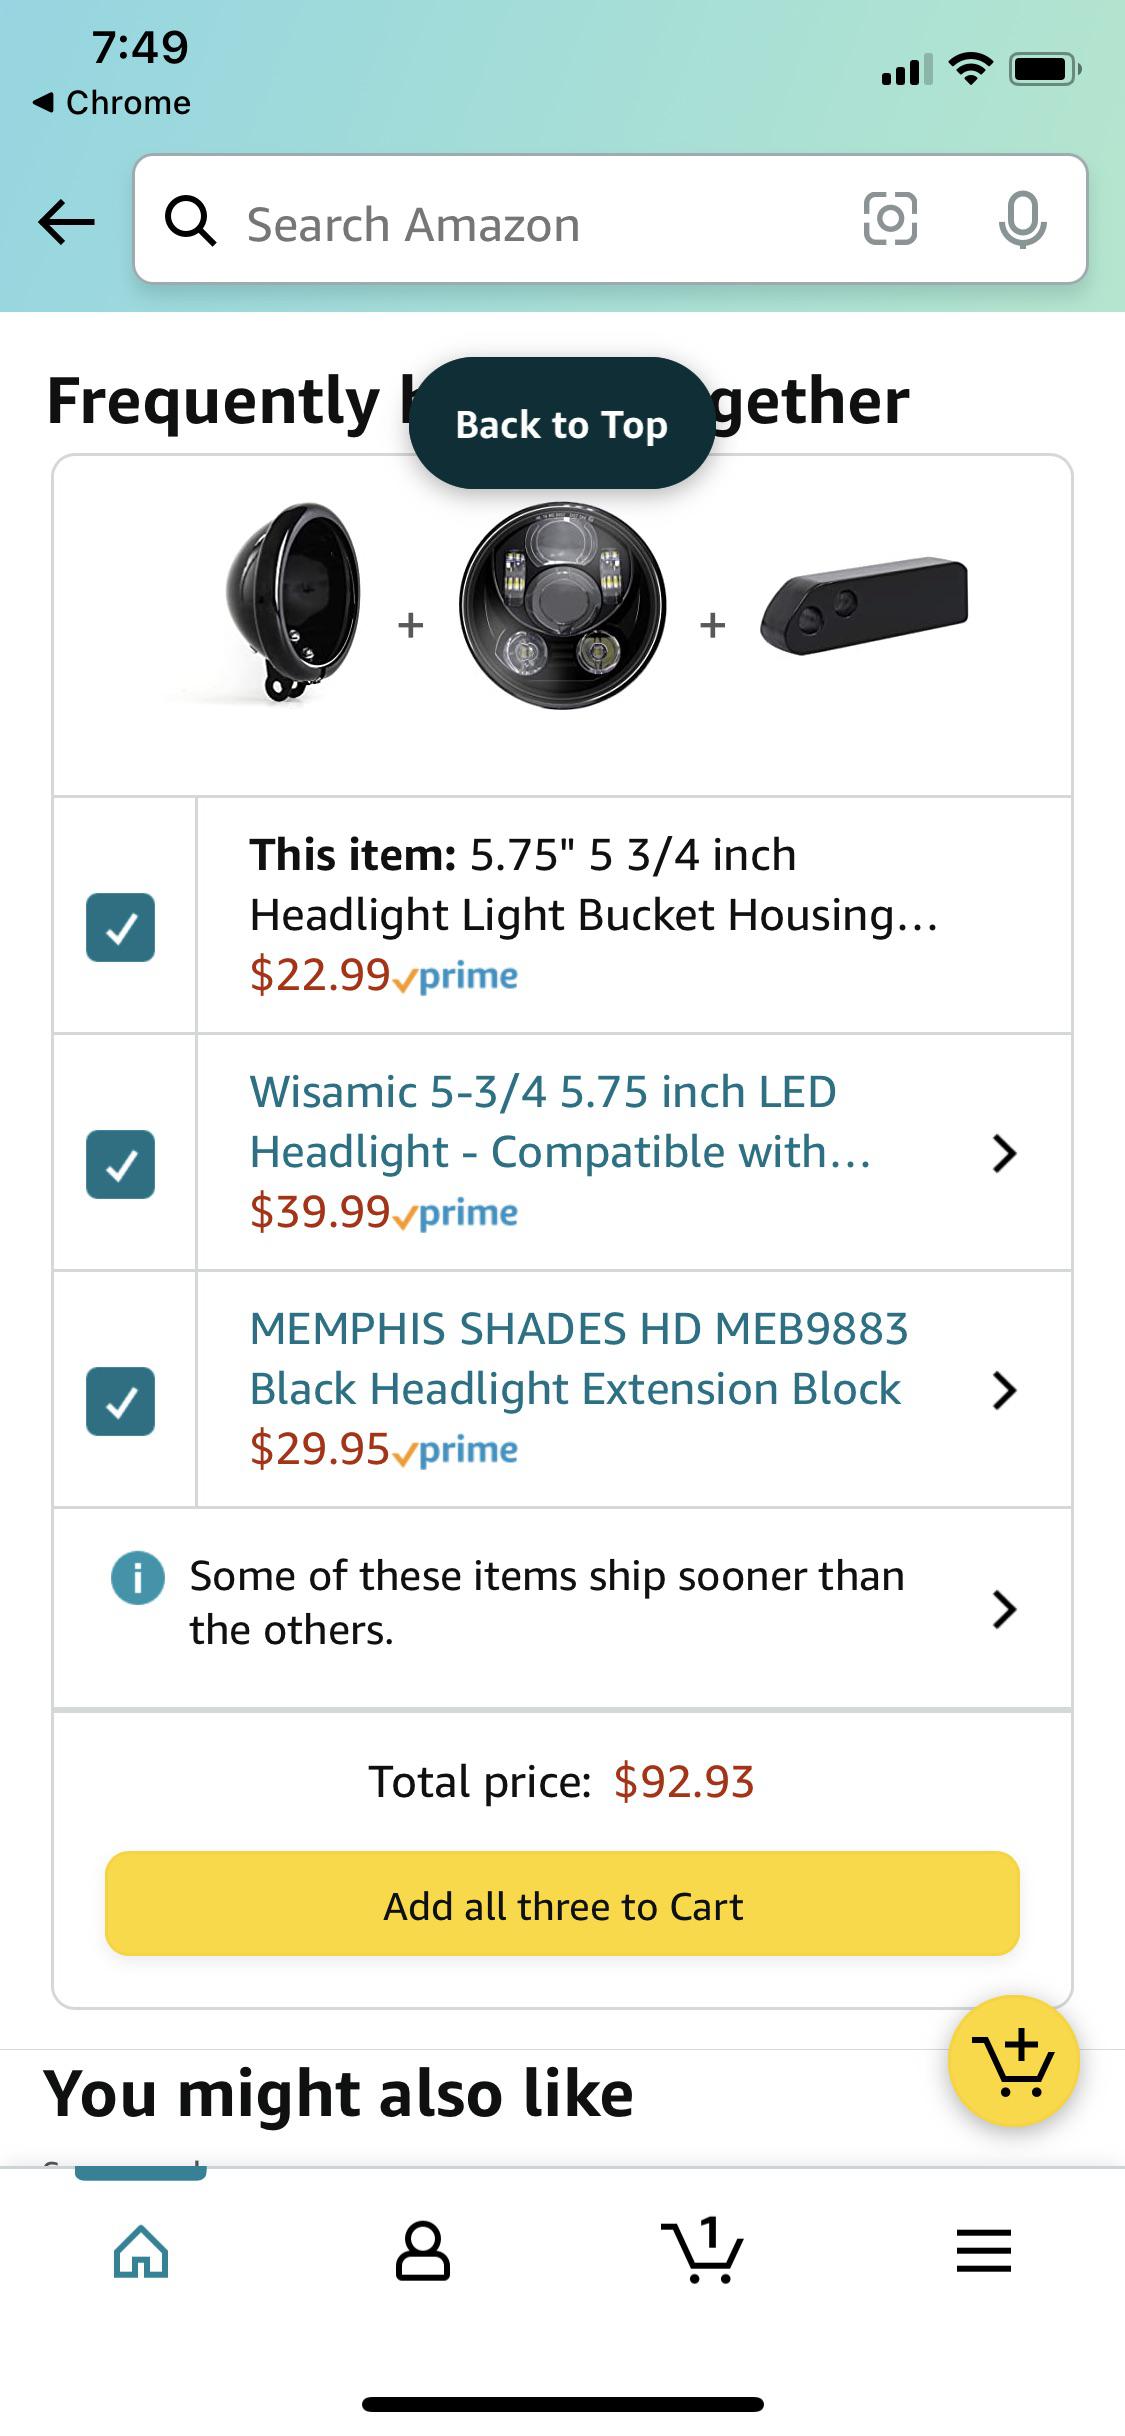Uncheck the Memphis Shades Extension Block item
The image size is (1125, 2436).
tap(122, 1402)
